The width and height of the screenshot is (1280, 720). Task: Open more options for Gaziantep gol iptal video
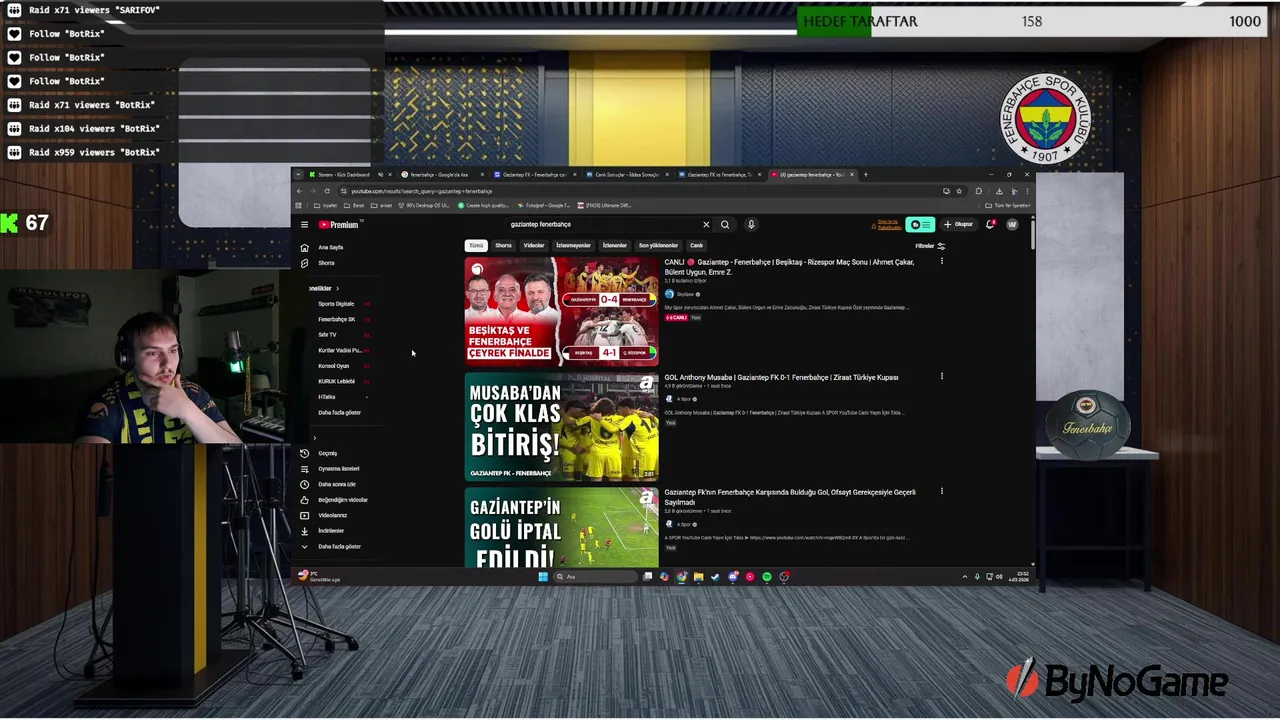click(941, 491)
